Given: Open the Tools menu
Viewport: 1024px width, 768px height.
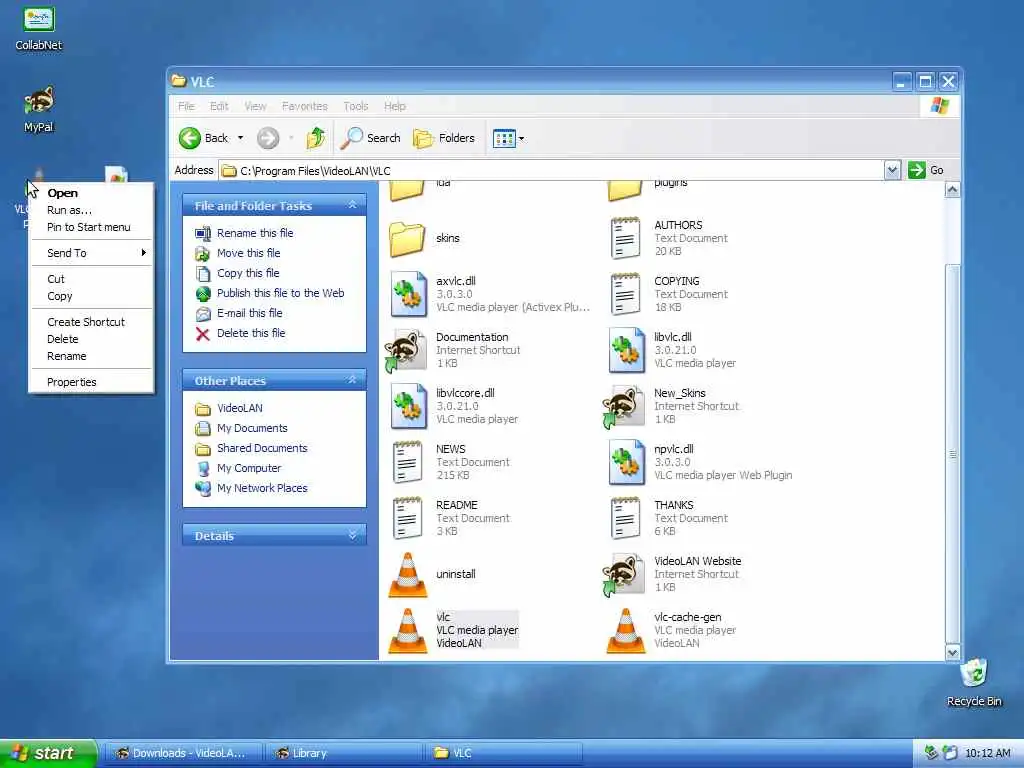Looking at the screenshot, I should click(356, 106).
